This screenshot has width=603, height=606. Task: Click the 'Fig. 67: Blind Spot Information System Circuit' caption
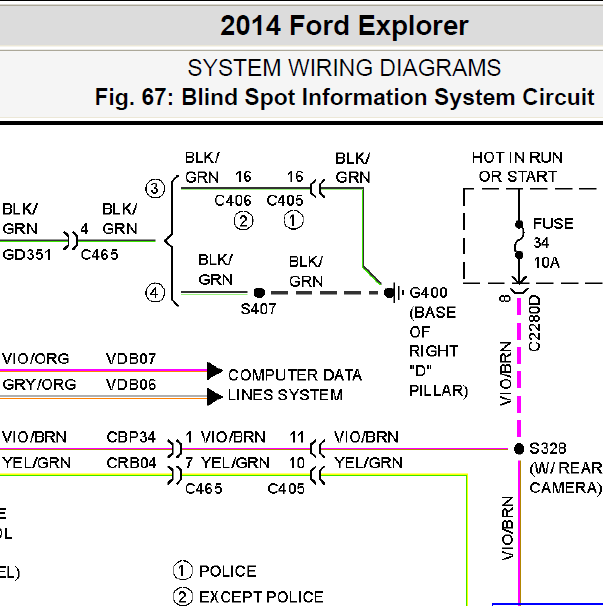point(344,97)
